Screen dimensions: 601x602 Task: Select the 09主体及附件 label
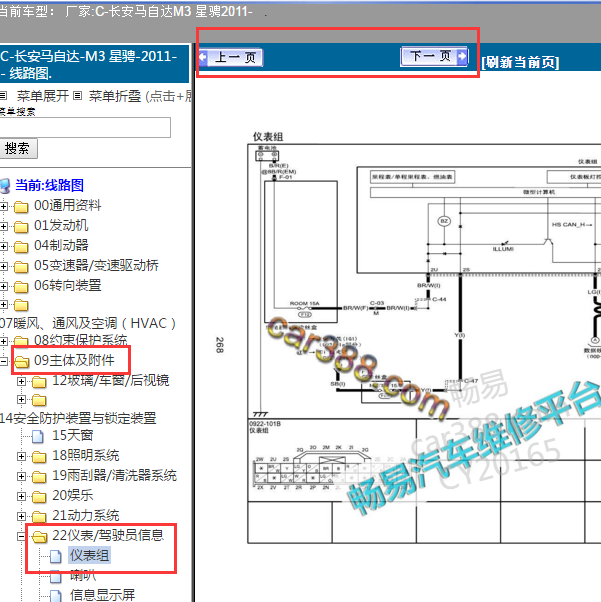74,360
